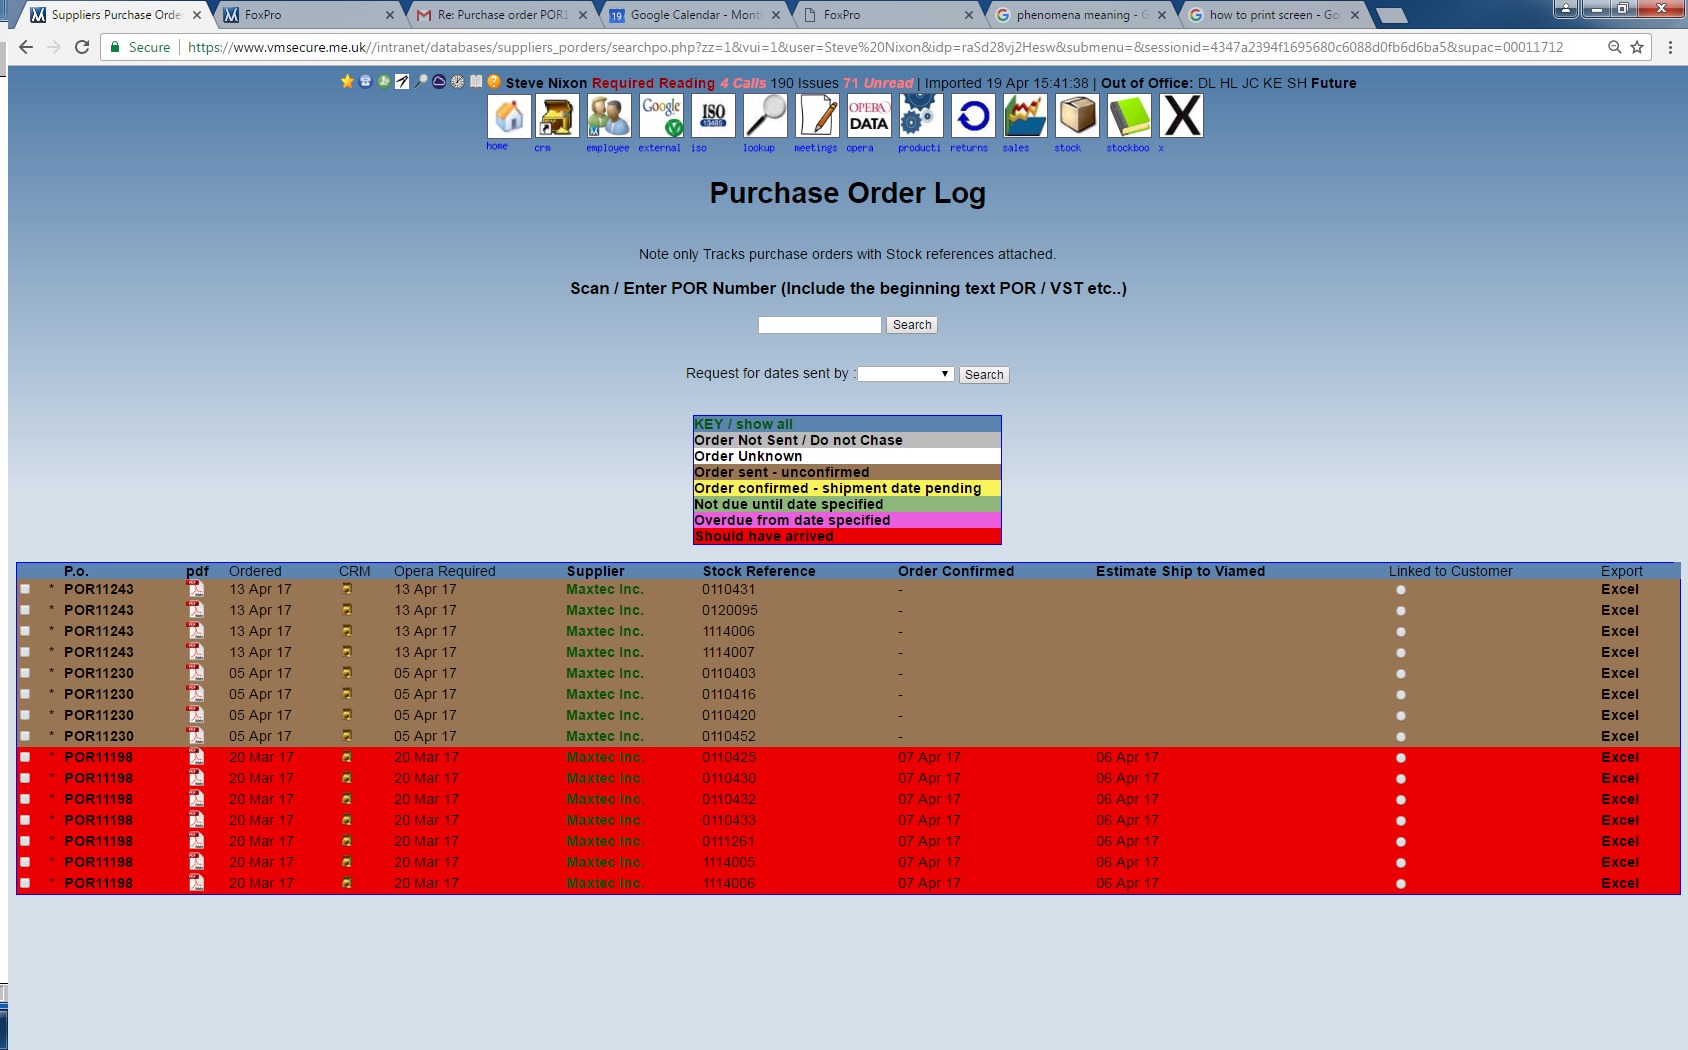Tick checkbox for stock reference 0110452 row
This screenshot has height=1050, width=1688.
point(25,736)
